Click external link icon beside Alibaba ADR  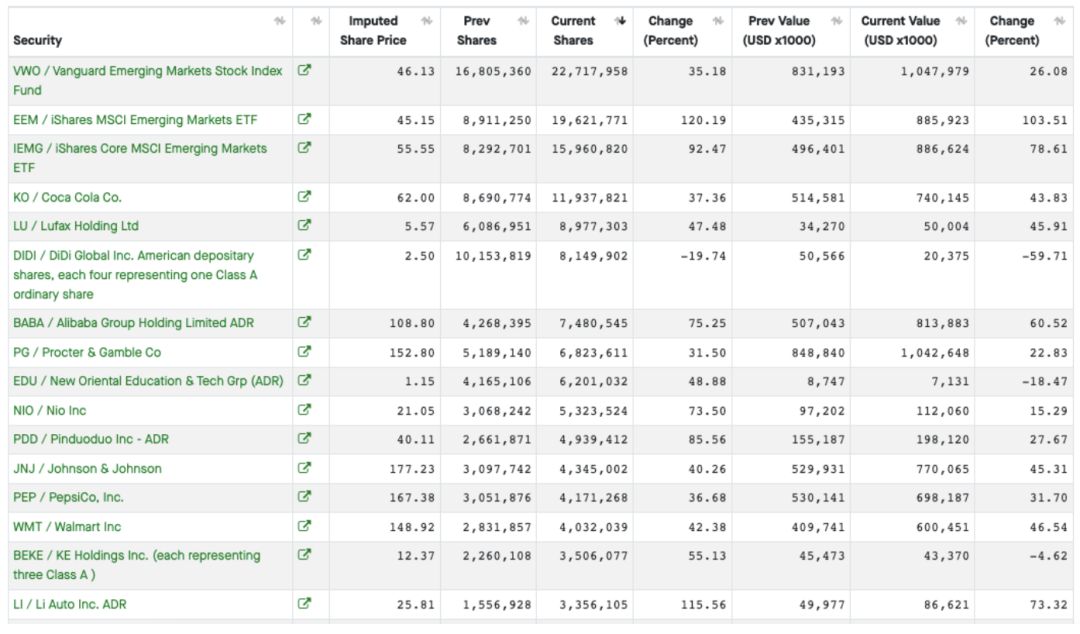pos(305,323)
